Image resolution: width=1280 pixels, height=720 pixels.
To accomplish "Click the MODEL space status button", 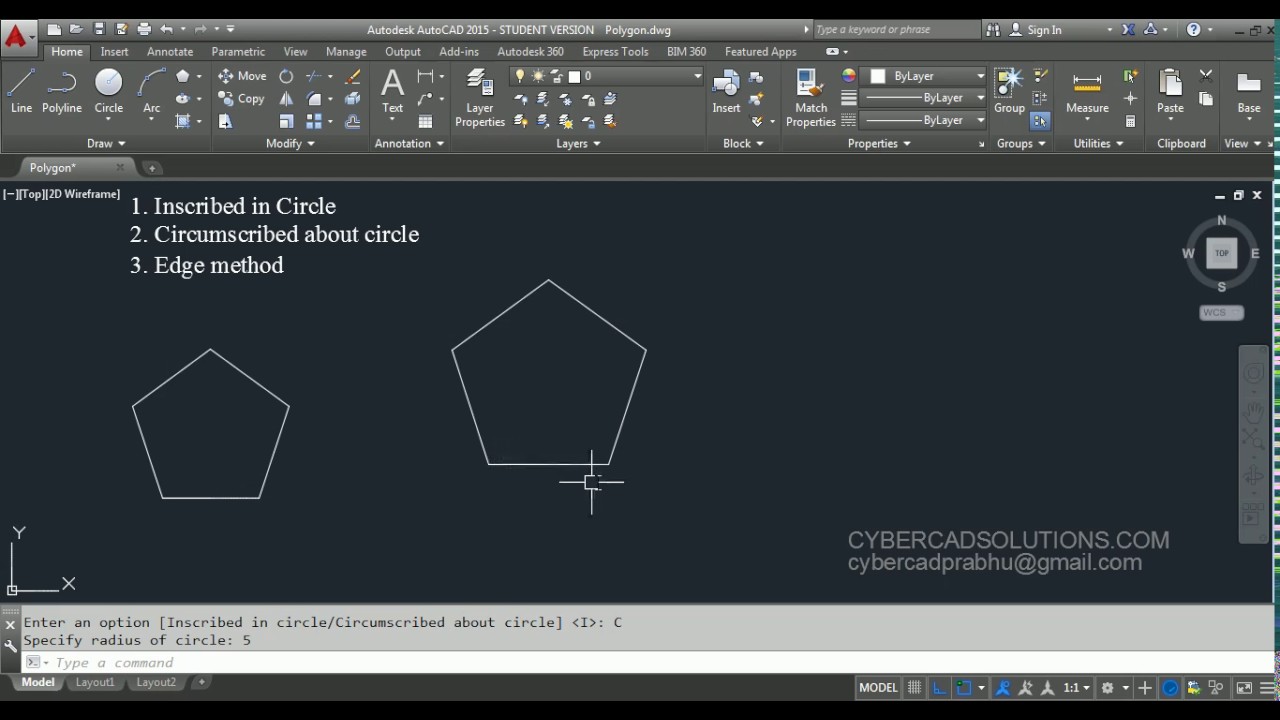I will (878, 688).
